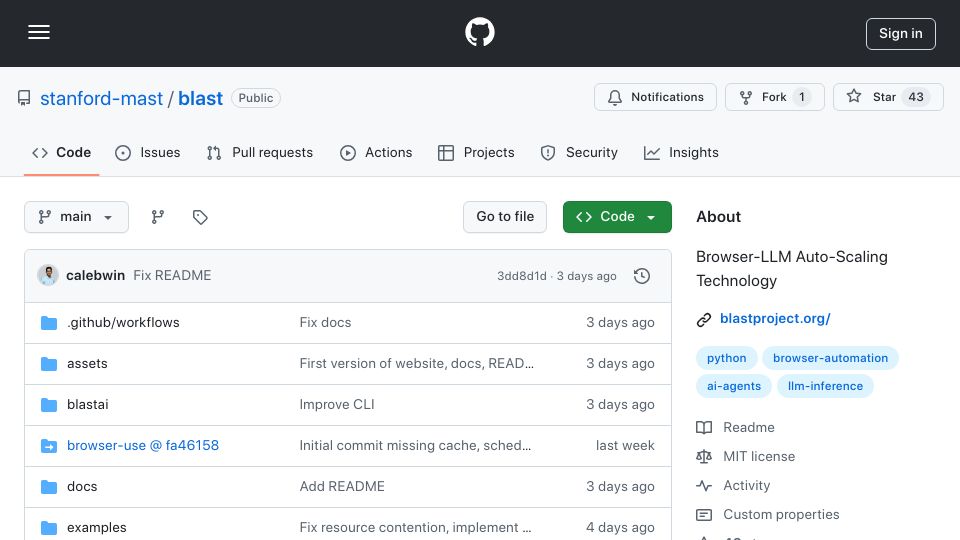Click the repository icon before stanford-mast
The height and width of the screenshot is (540, 960).
24,98
